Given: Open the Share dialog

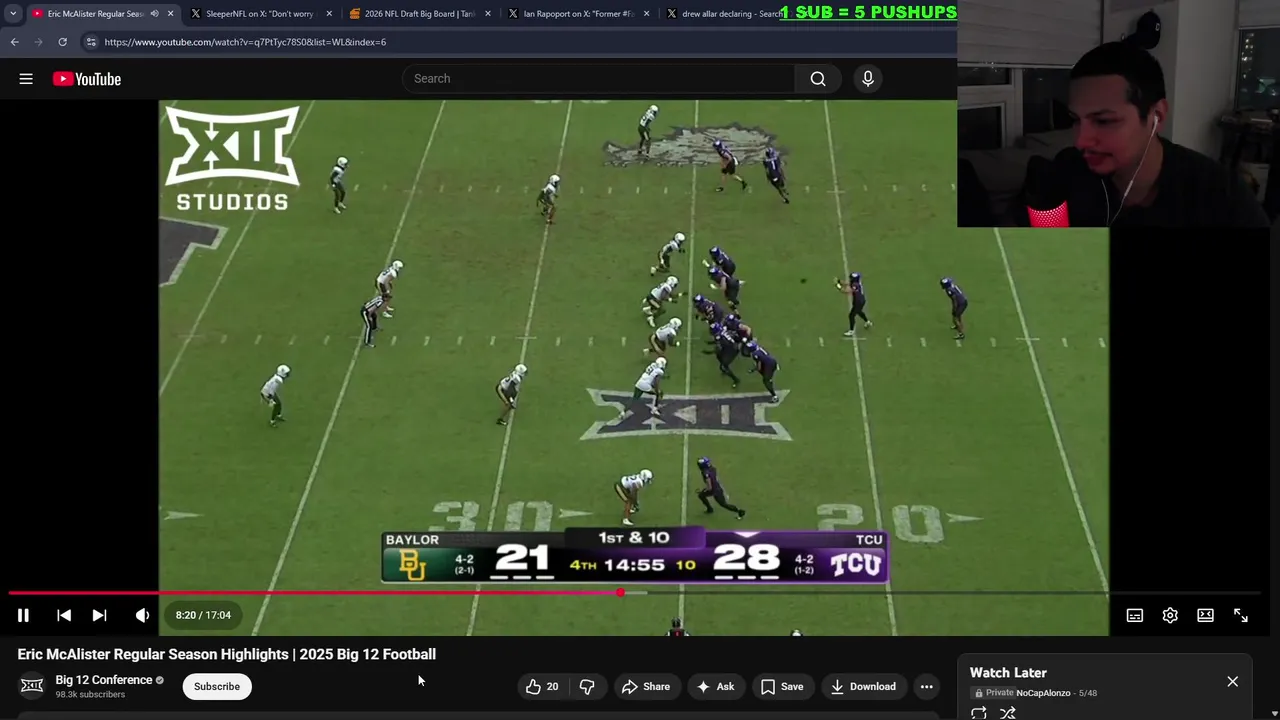Looking at the screenshot, I should point(646,686).
